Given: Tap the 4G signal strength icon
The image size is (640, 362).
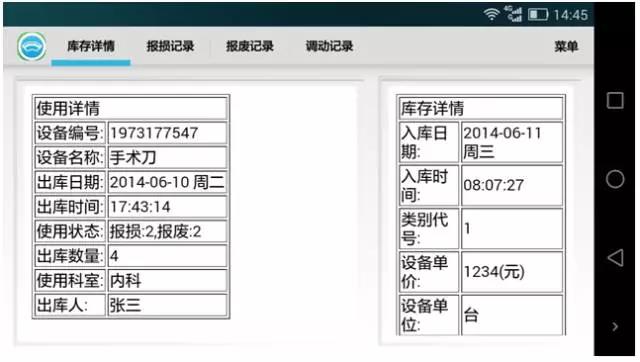Looking at the screenshot, I should (x=513, y=13).
